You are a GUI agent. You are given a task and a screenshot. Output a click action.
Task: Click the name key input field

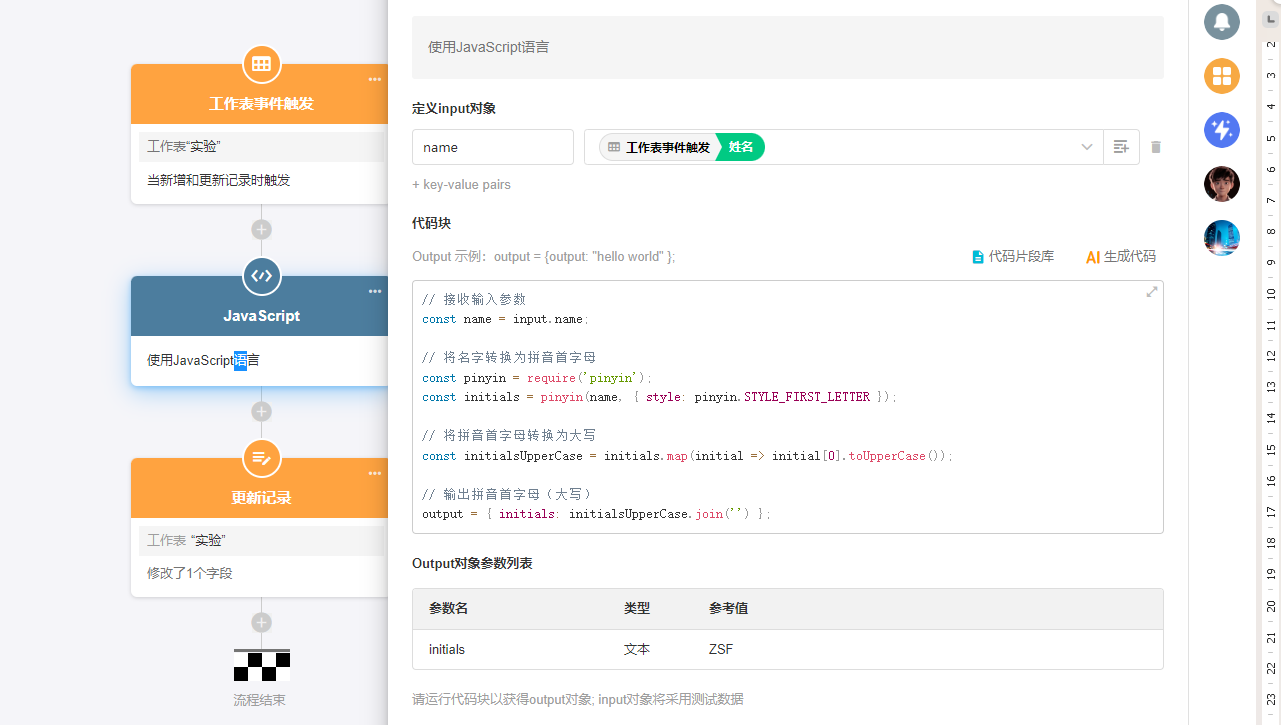pyautogui.click(x=492, y=147)
